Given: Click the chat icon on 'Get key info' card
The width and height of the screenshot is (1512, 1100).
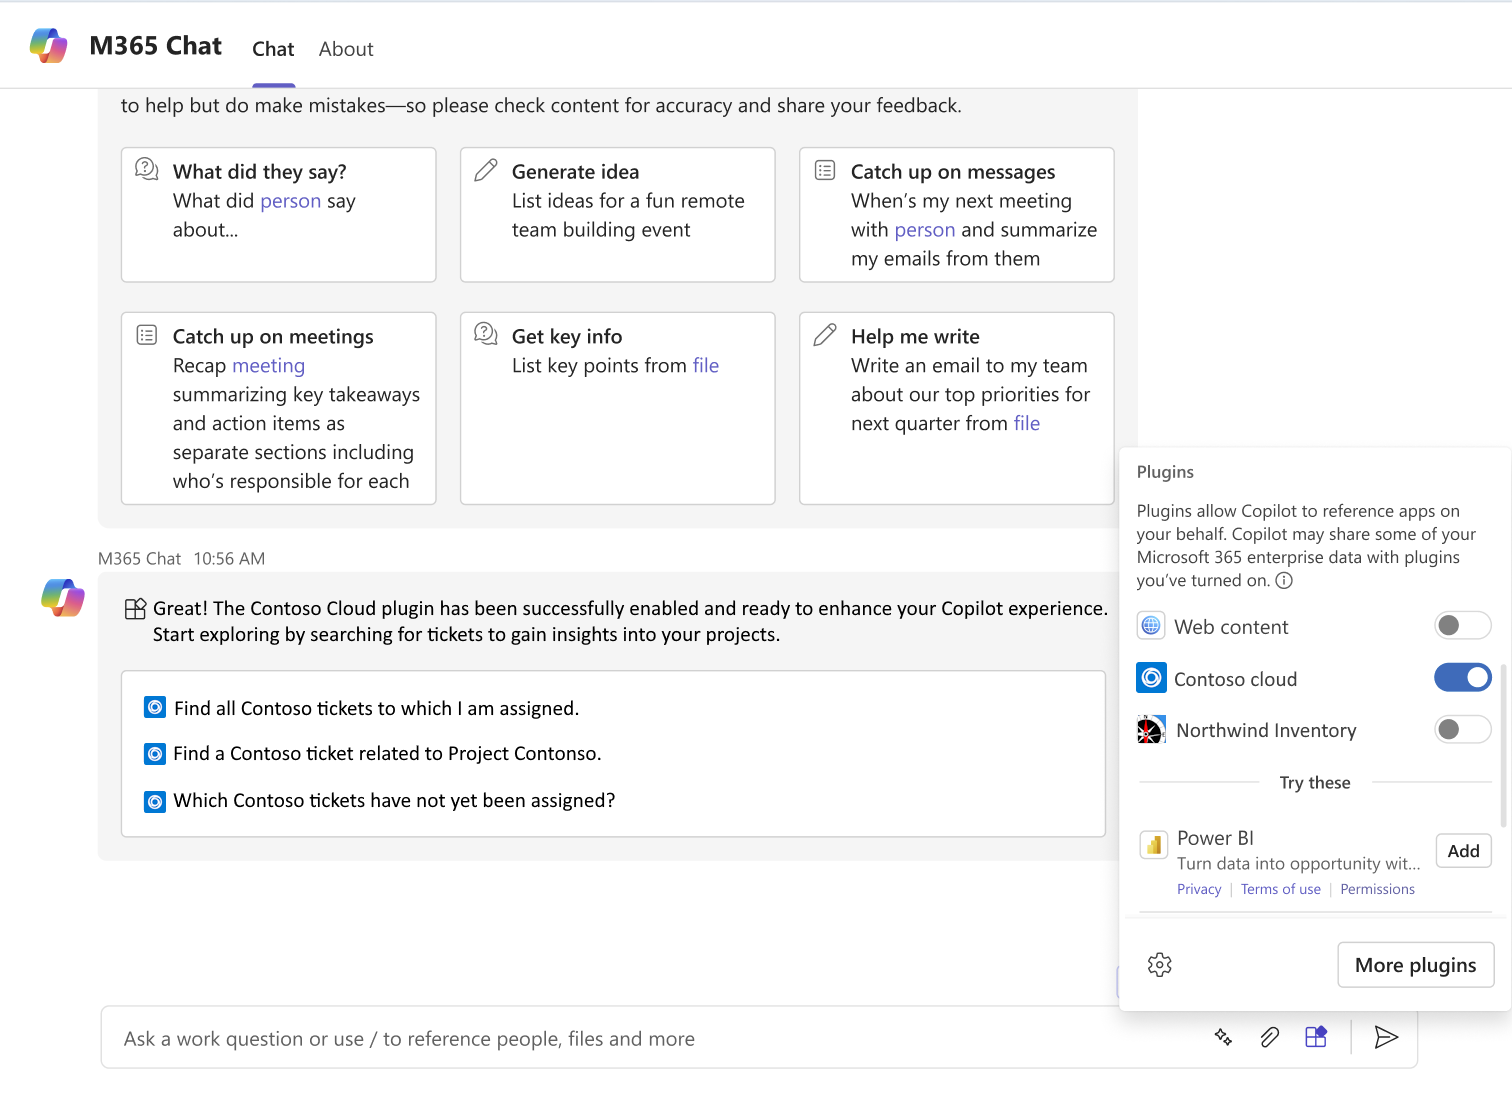Looking at the screenshot, I should click(x=486, y=334).
